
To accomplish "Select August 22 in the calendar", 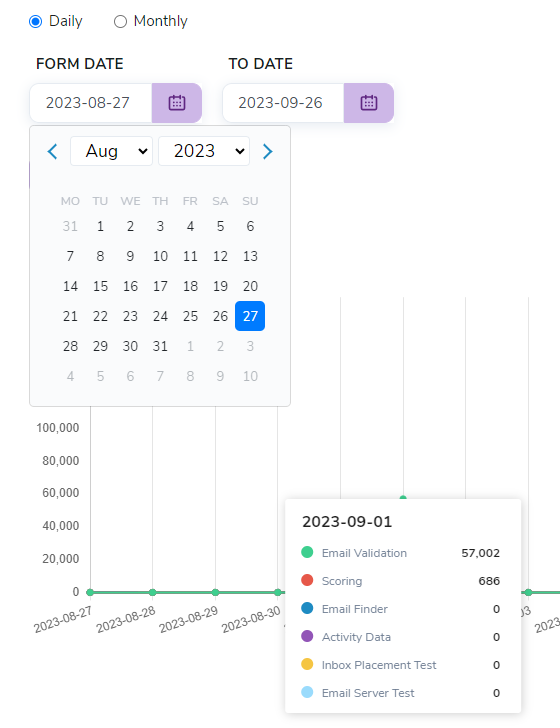I will [x=100, y=316].
